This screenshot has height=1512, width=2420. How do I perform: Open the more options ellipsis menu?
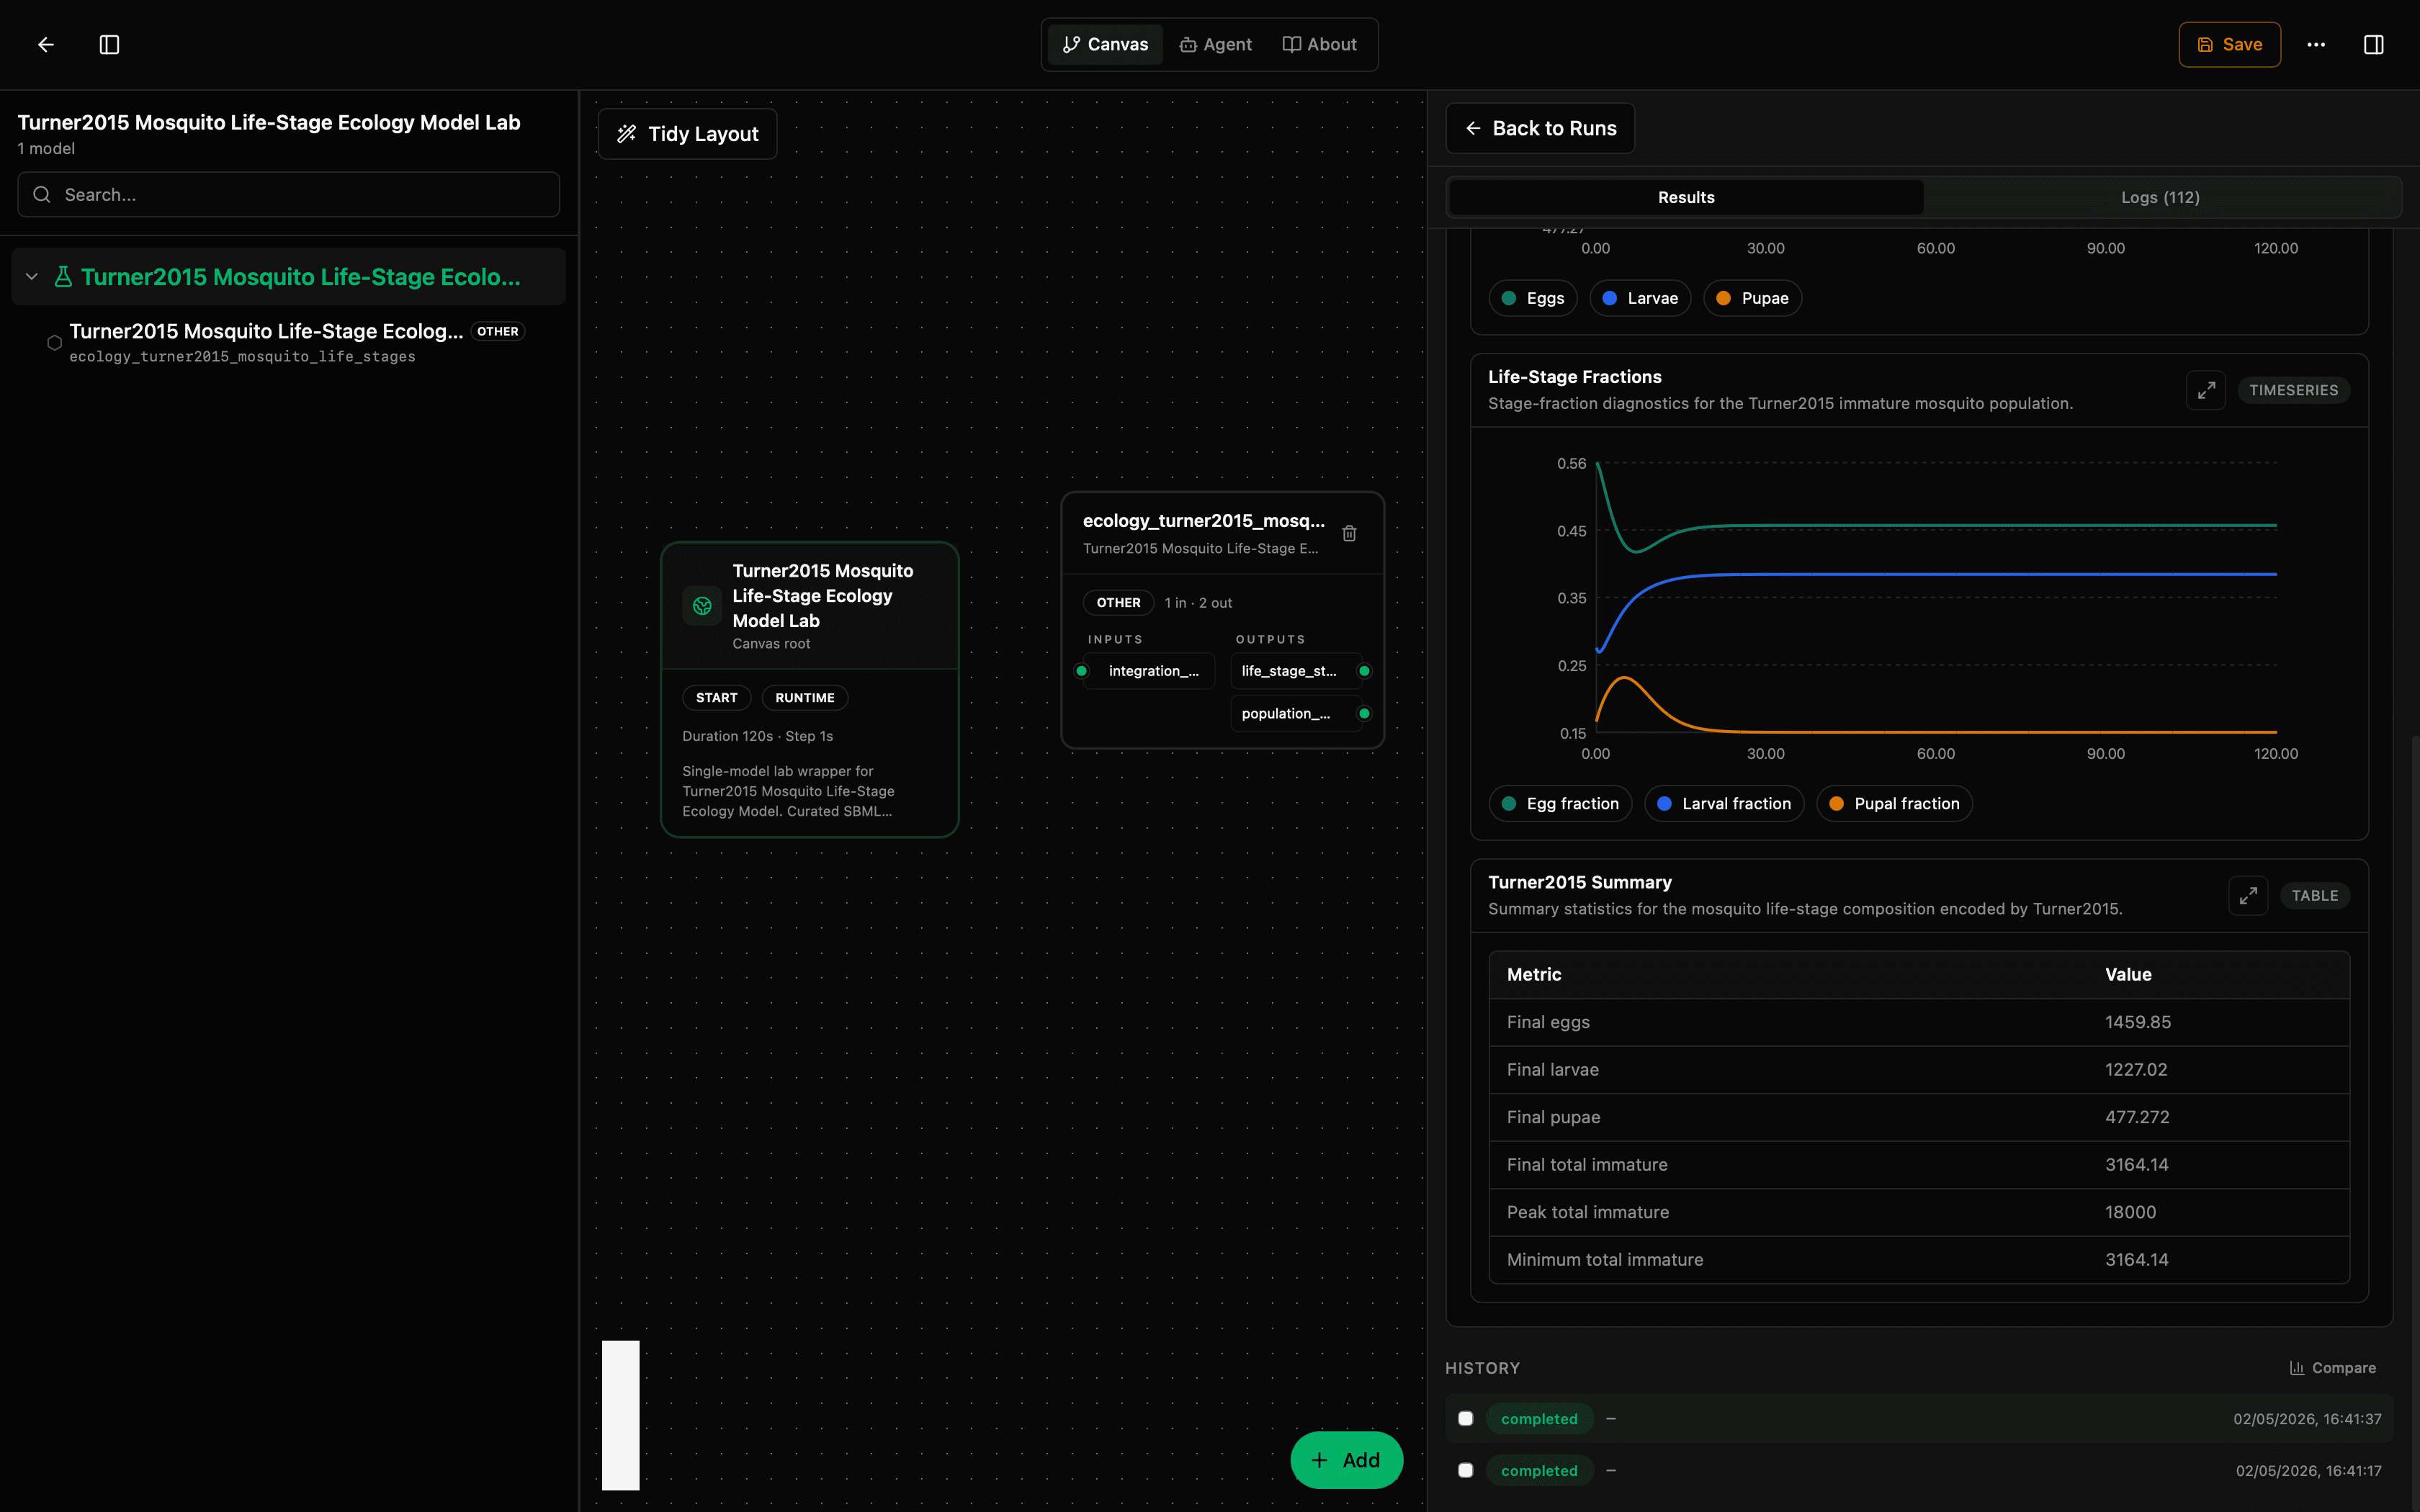(2316, 44)
